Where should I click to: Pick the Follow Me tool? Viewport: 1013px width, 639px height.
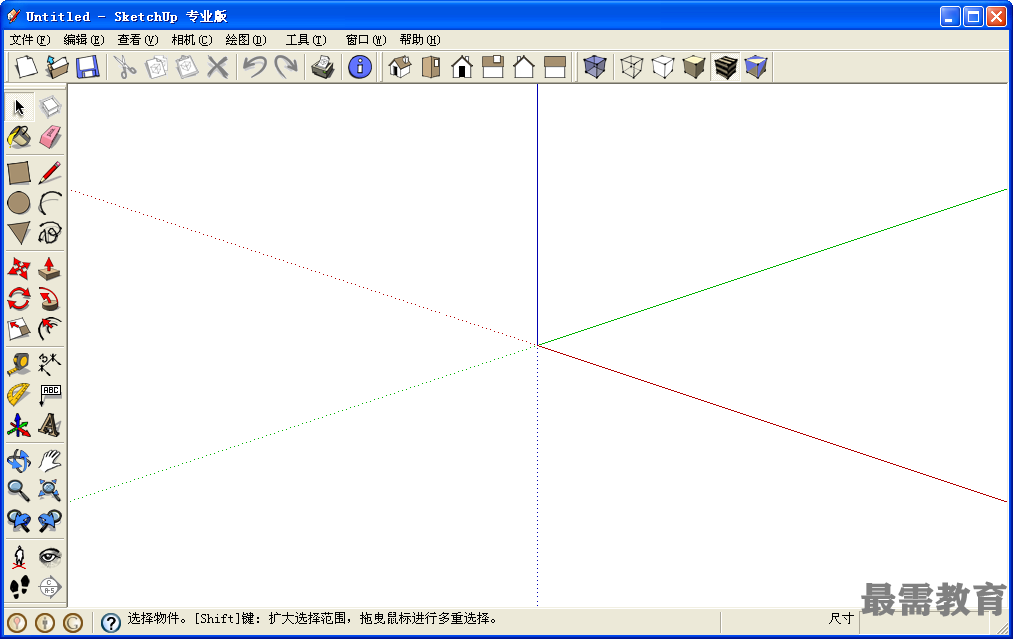click(50, 299)
